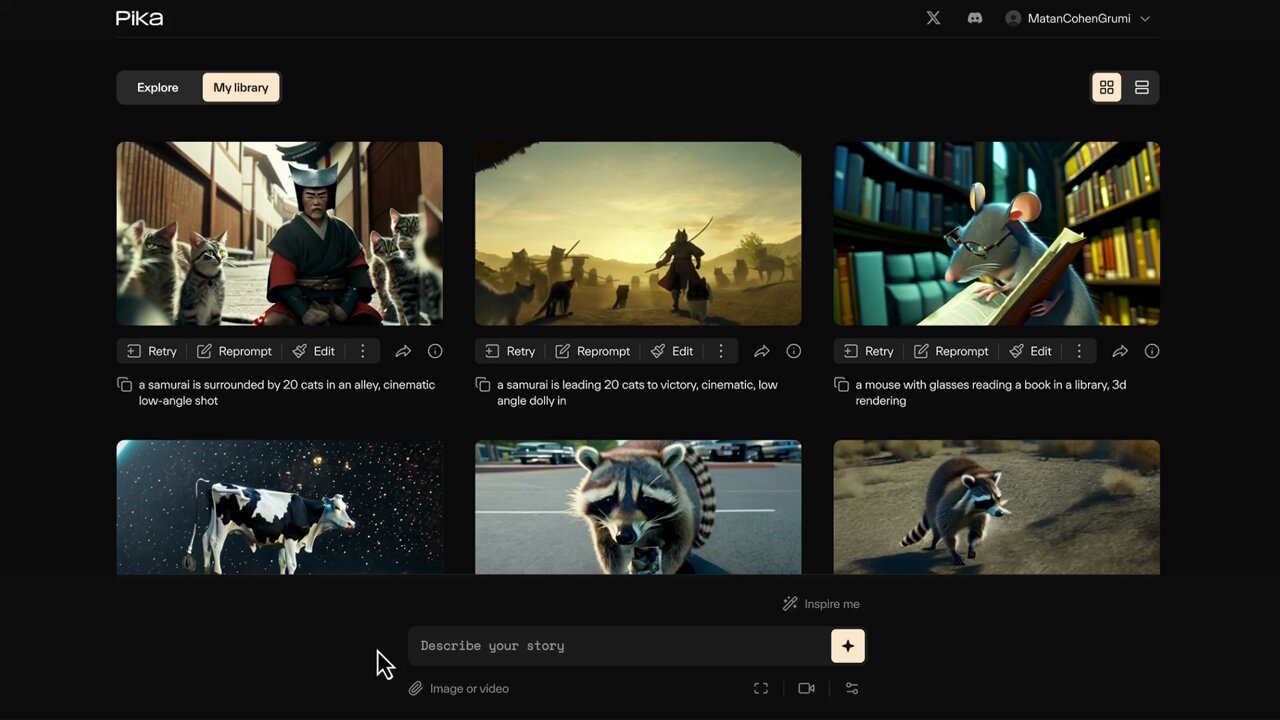Show info for samurai leading cats video

(794, 351)
